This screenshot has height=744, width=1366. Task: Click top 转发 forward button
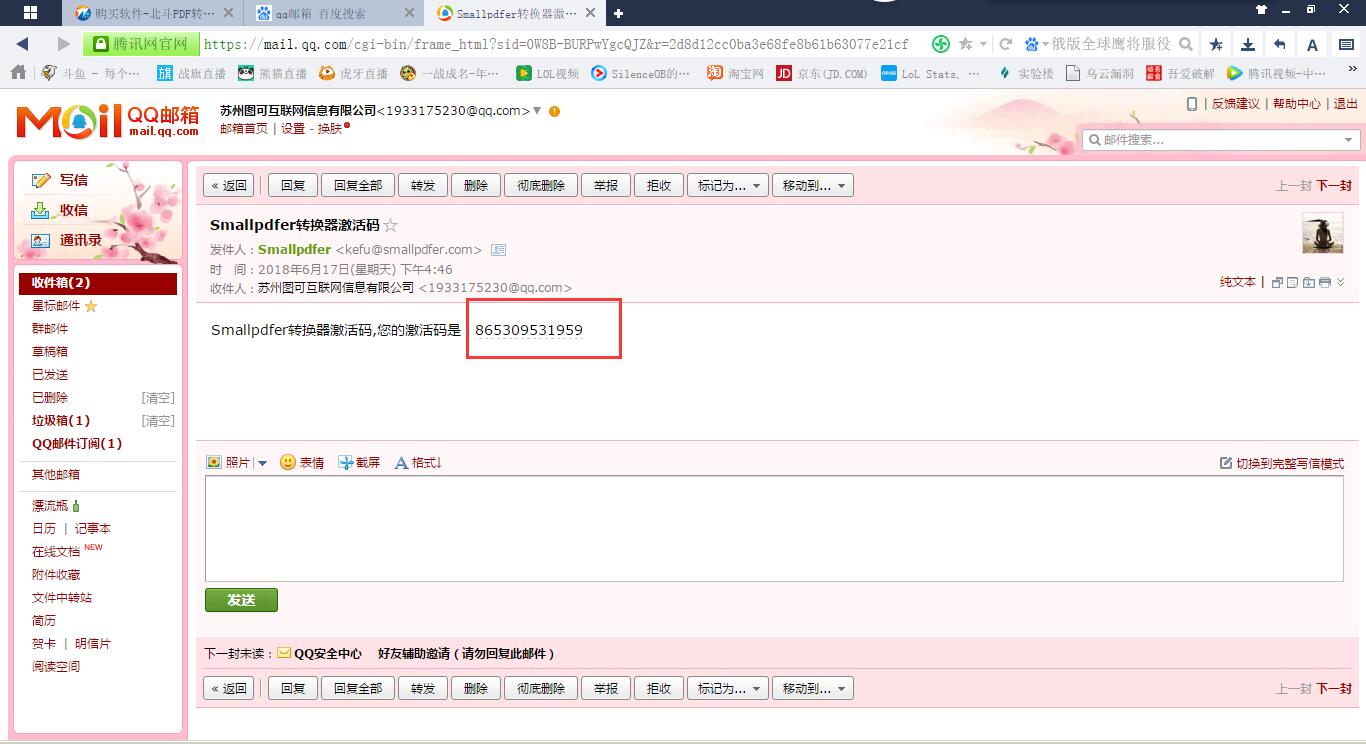click(423, 185)
